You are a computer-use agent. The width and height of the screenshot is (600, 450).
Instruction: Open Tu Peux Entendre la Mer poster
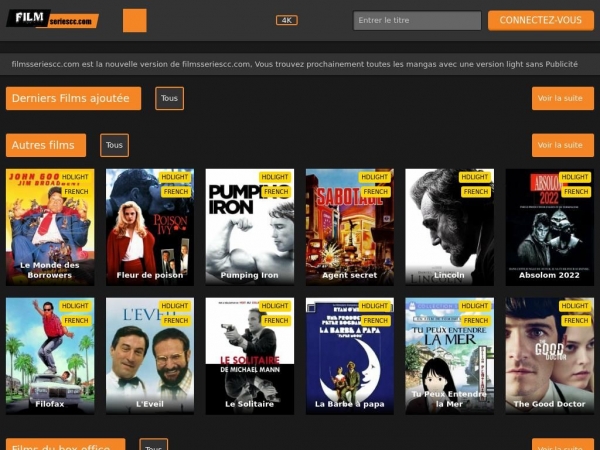pyautogui.click(x=450, y=356)
